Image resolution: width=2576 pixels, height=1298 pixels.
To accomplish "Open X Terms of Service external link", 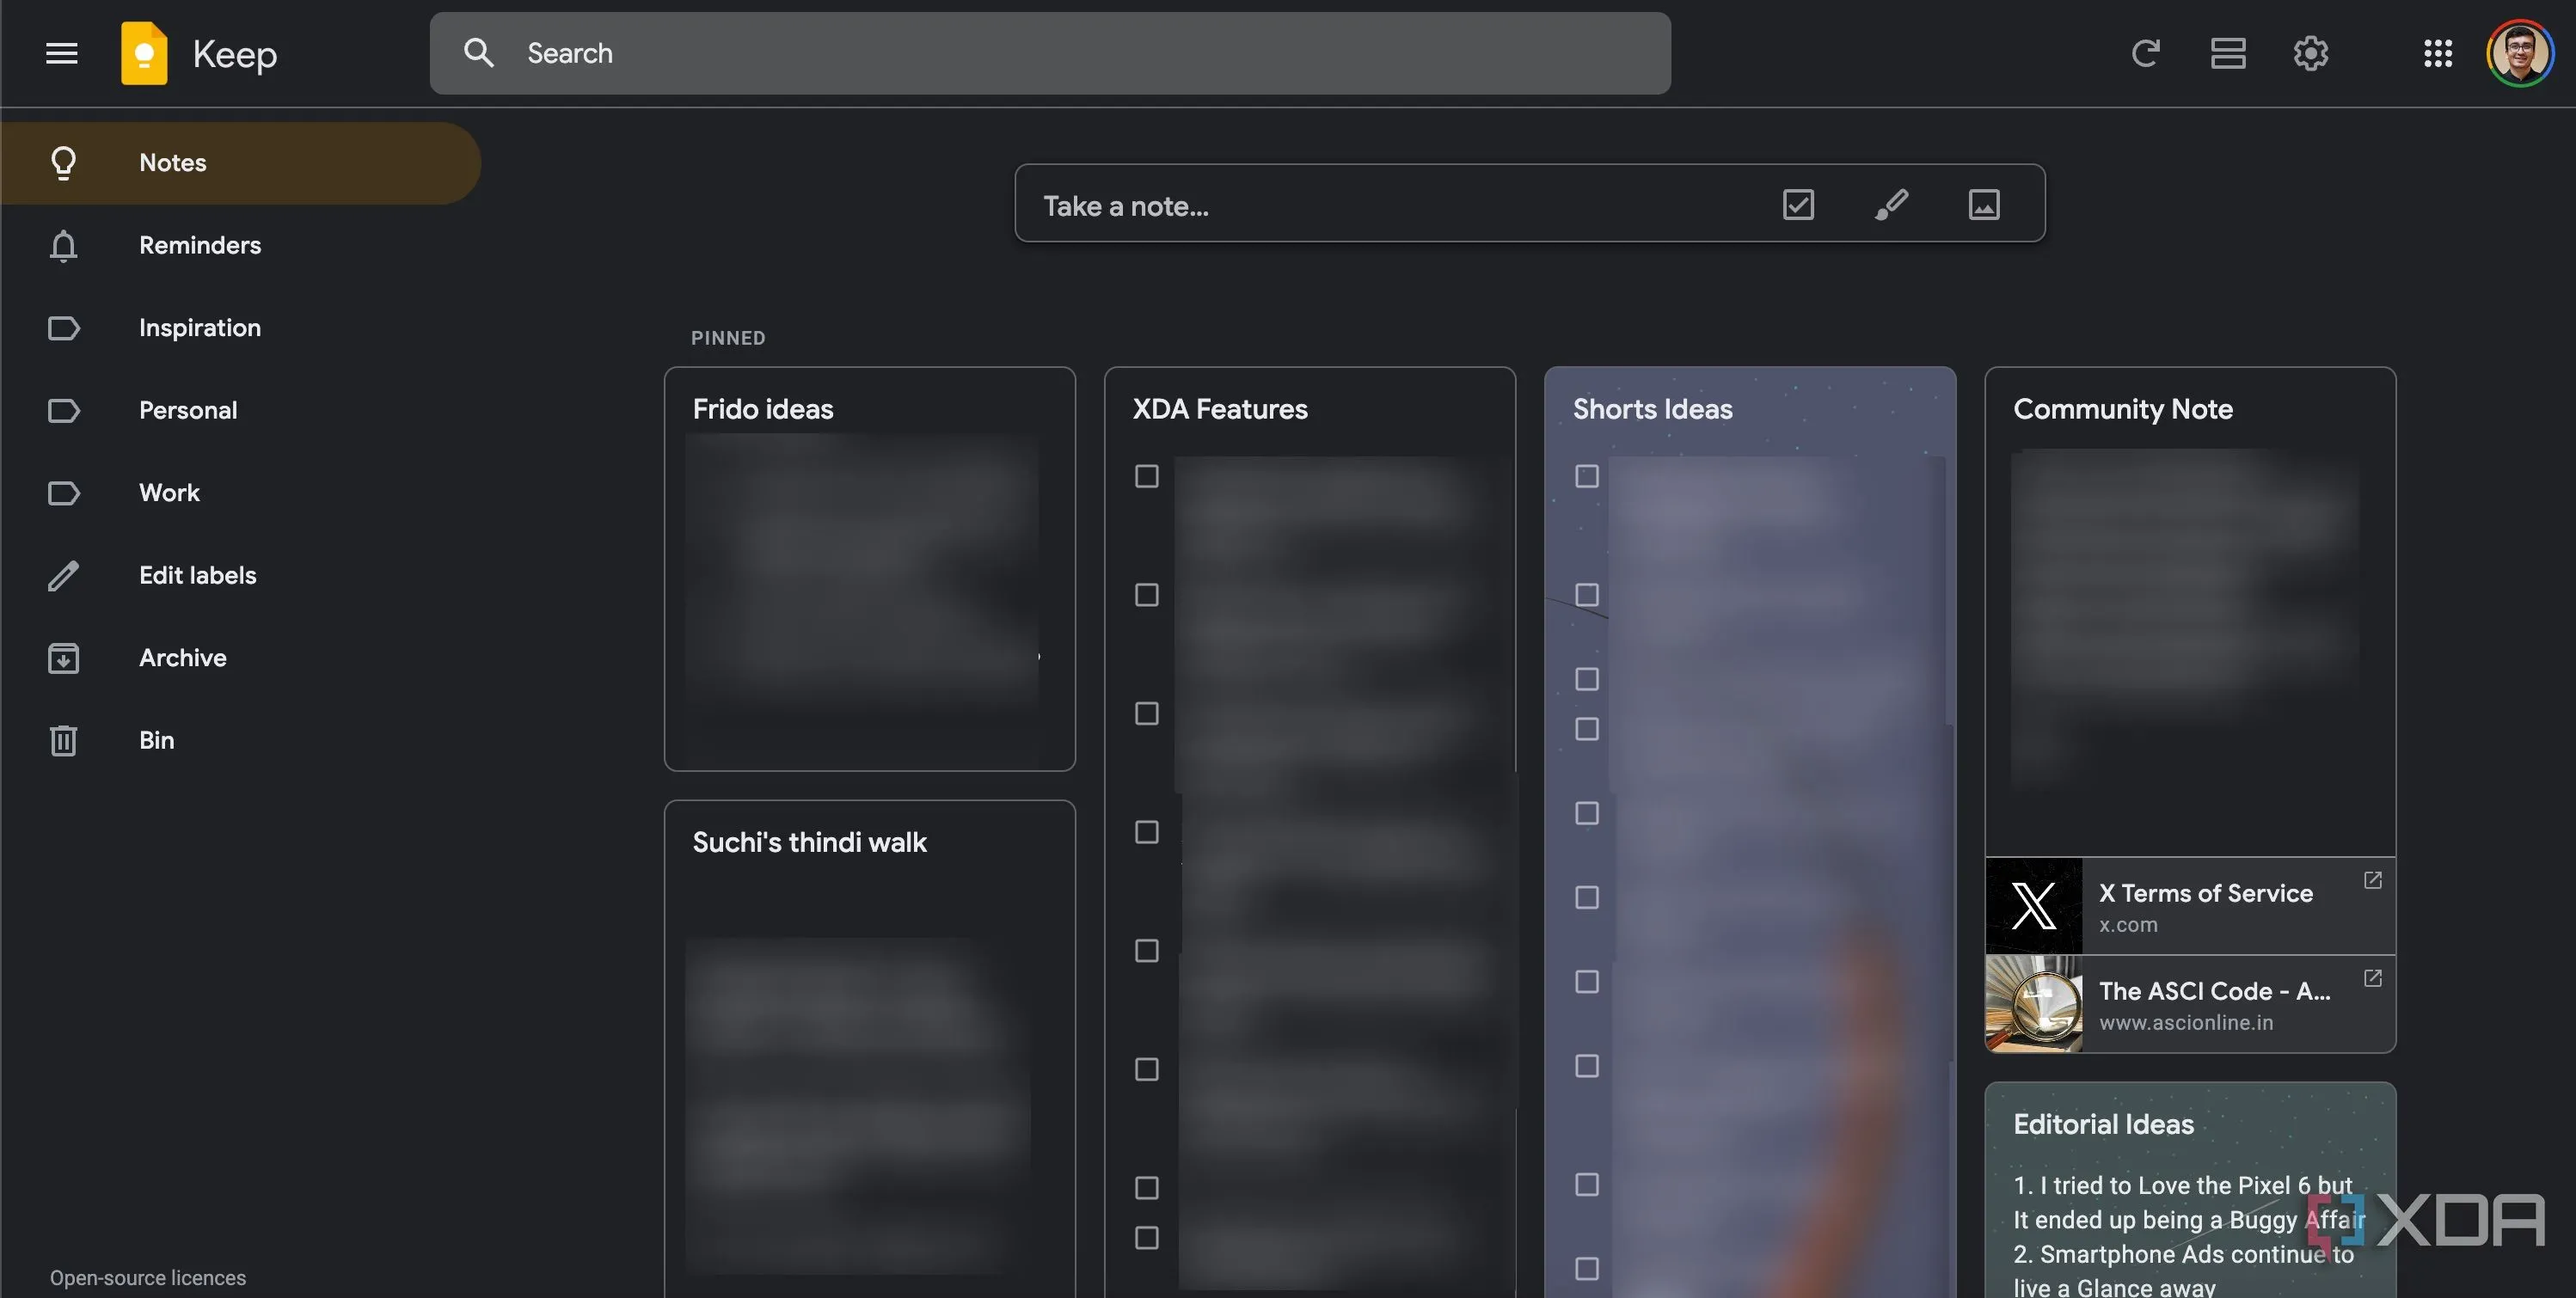I will point(2372,880).
